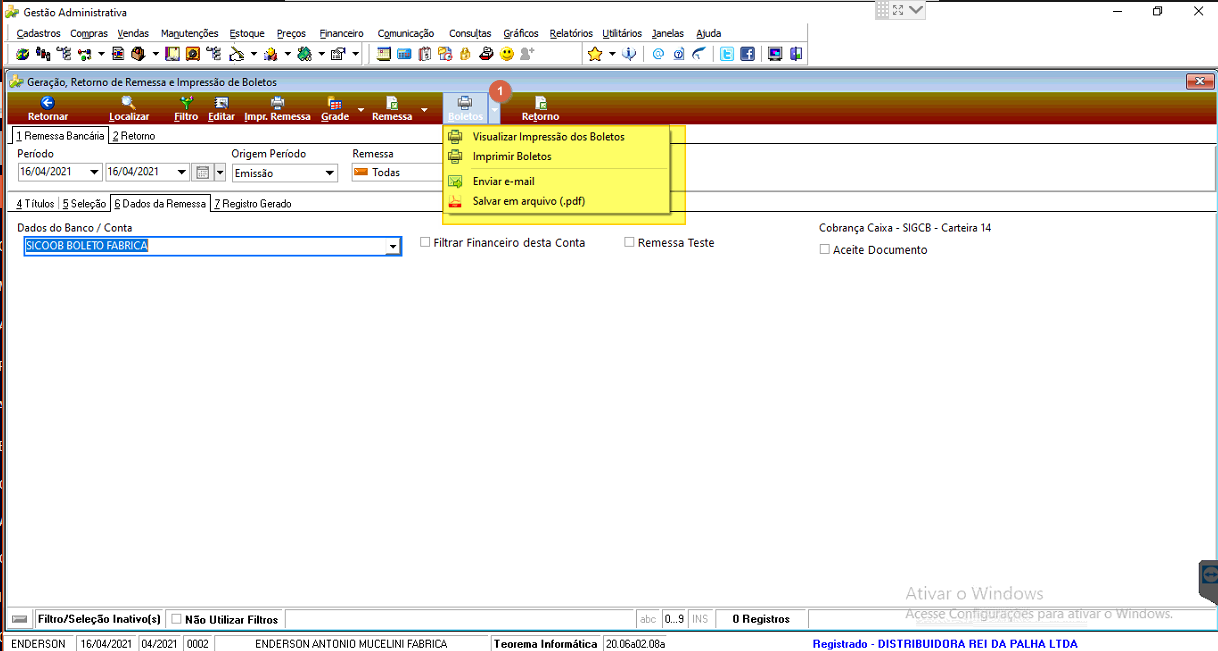Switch to the 2 Retorno tab
This screenshot has width=1218, height=651.
coord(134,136)
